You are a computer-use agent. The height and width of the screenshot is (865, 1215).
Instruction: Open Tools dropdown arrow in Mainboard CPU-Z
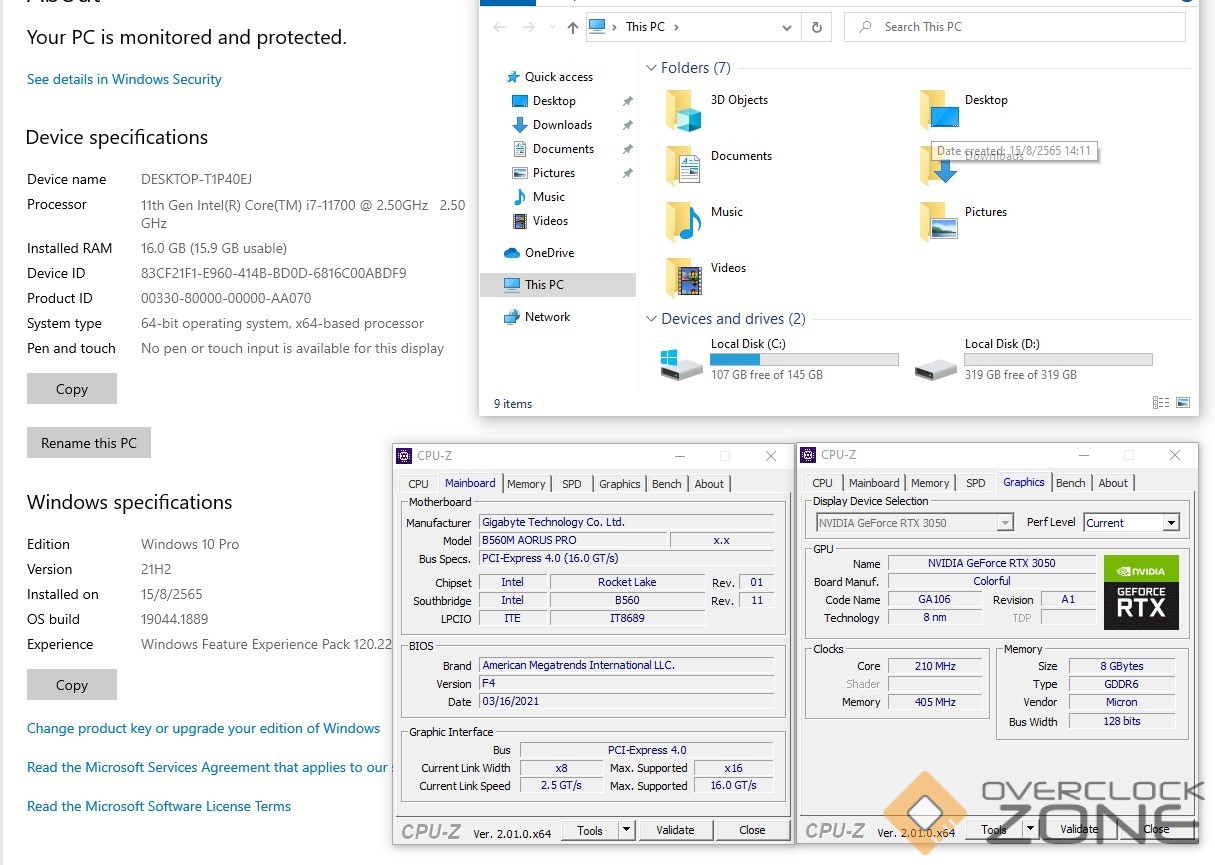pyautogui.click(x=626, y=830)
